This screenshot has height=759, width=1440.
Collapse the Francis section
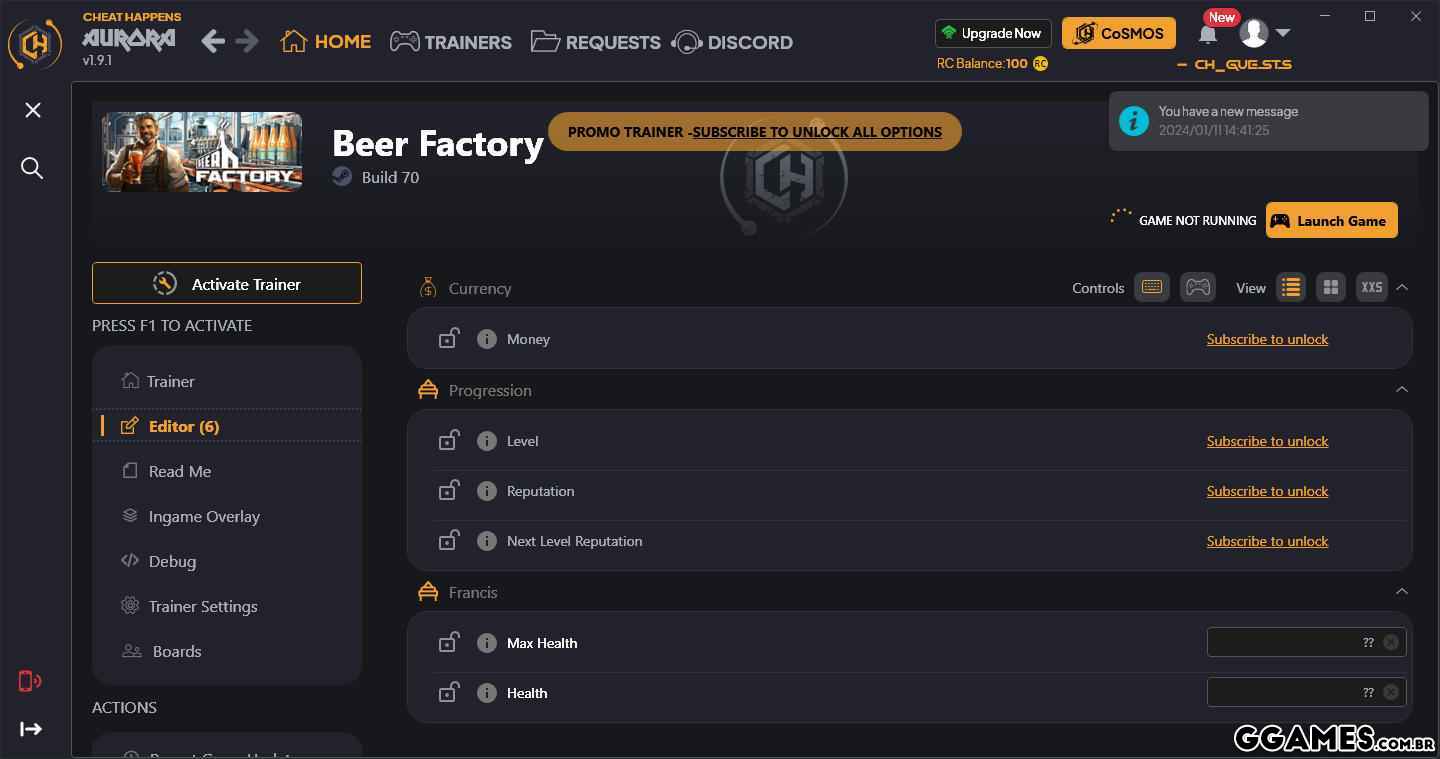[x=1402, y=591]
